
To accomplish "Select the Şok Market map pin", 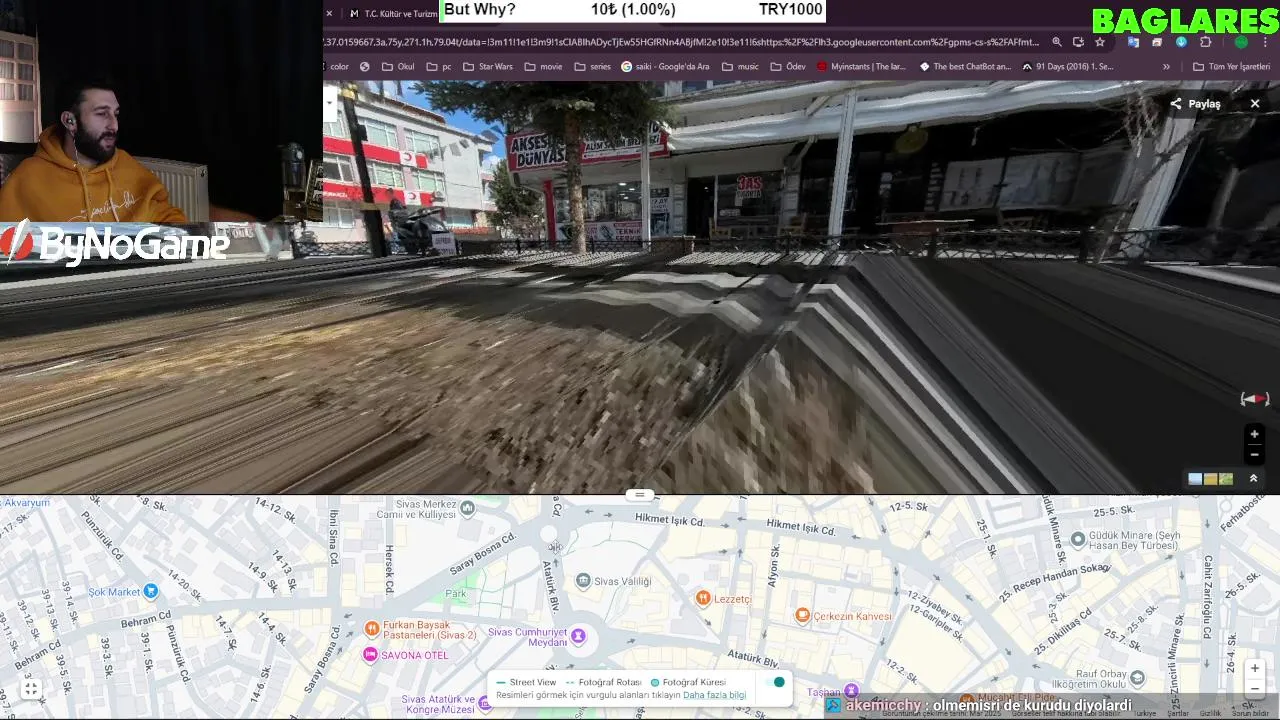I will tap(150, 591).
